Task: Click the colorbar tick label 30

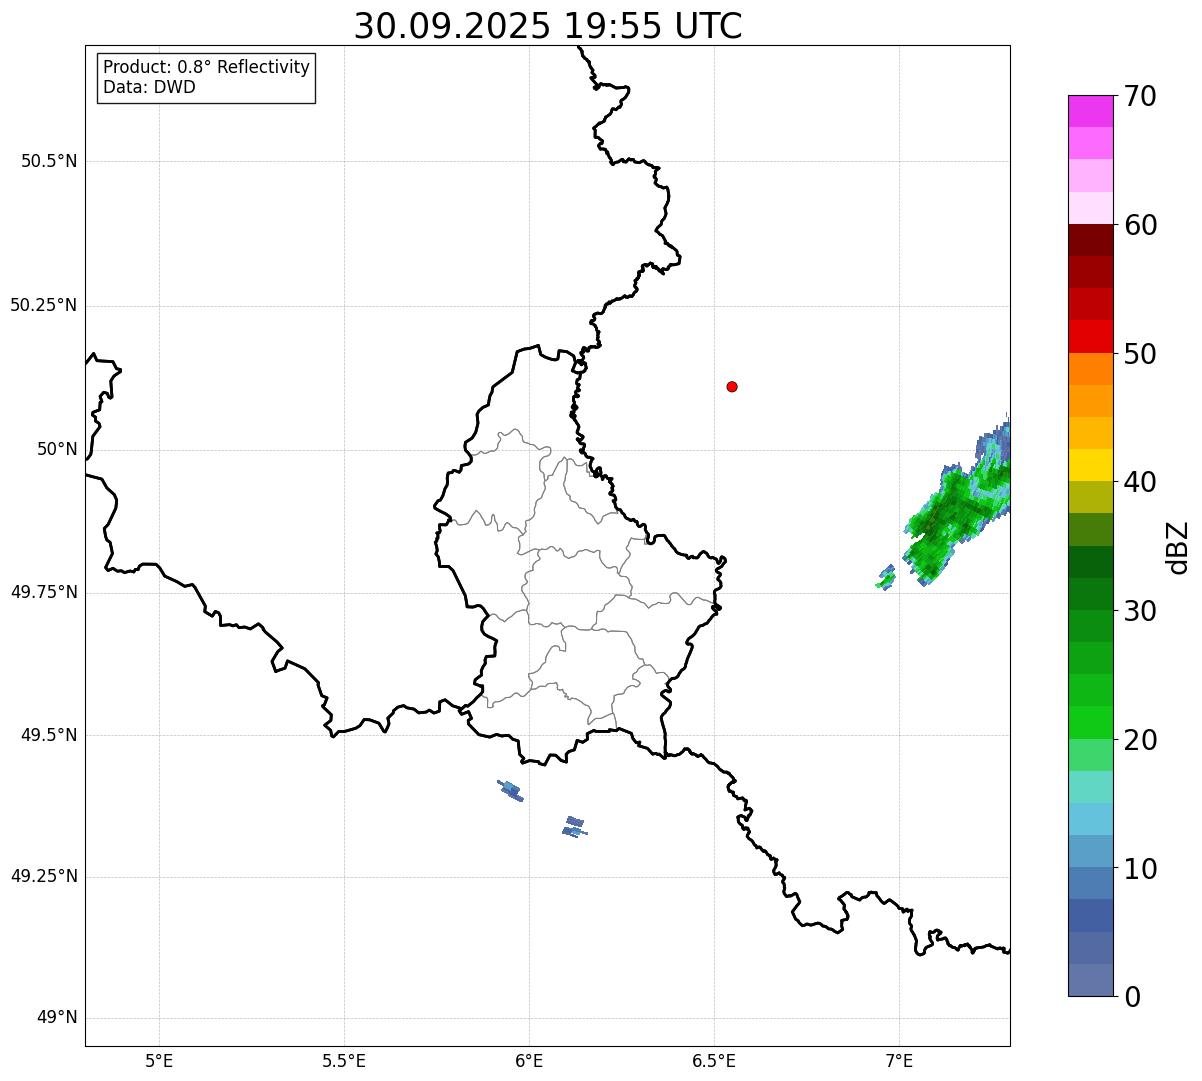Action: point(1140,611)
